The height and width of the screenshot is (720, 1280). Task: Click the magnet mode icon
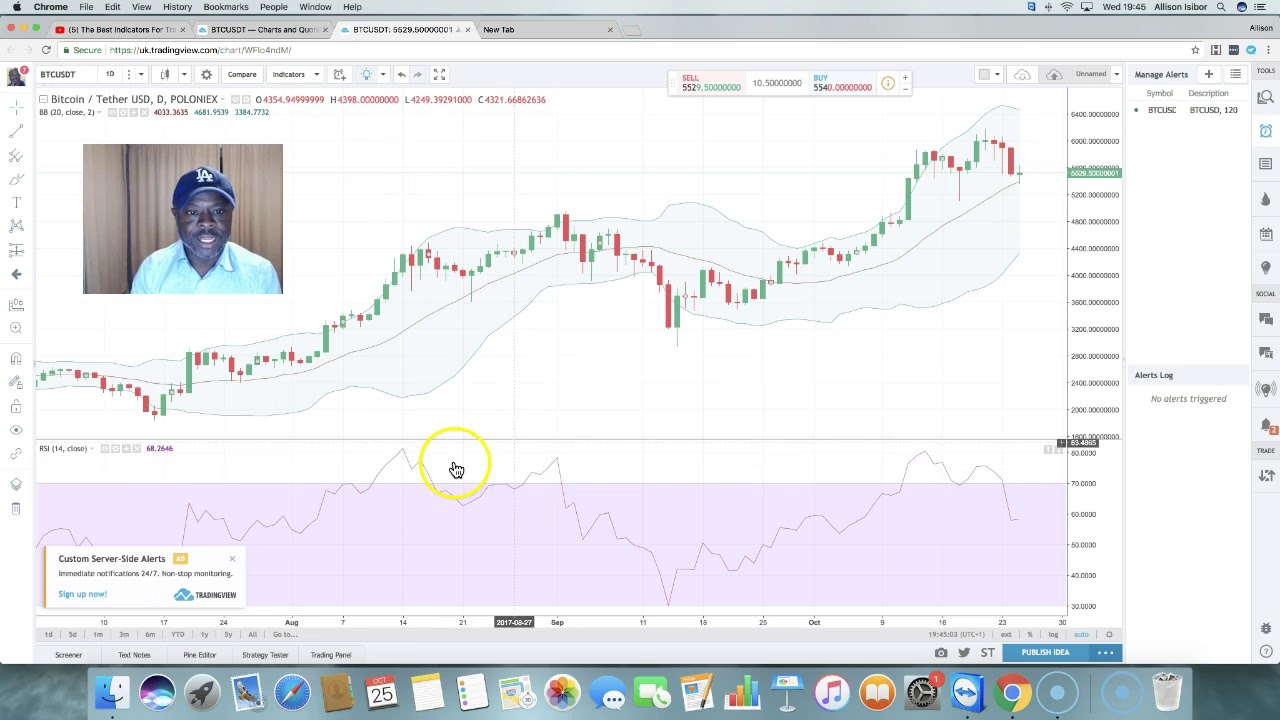pos(16,358)
